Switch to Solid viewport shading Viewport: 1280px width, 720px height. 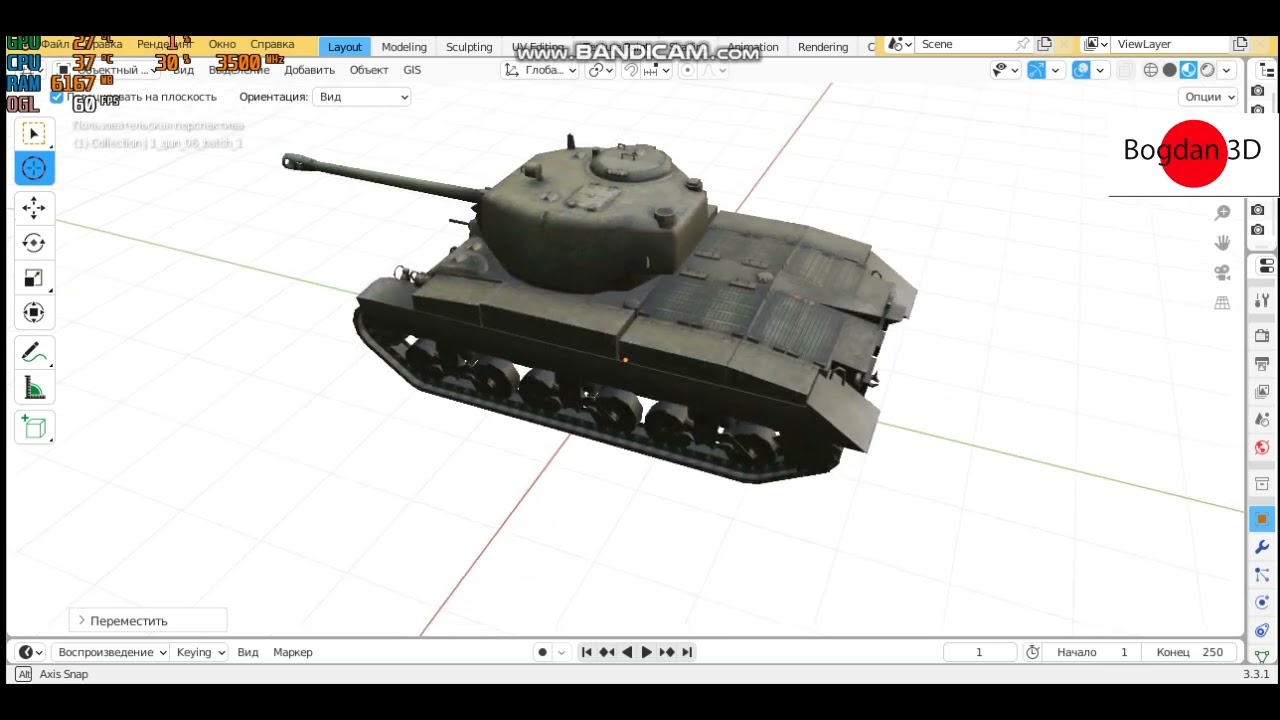pos(1169,70)
